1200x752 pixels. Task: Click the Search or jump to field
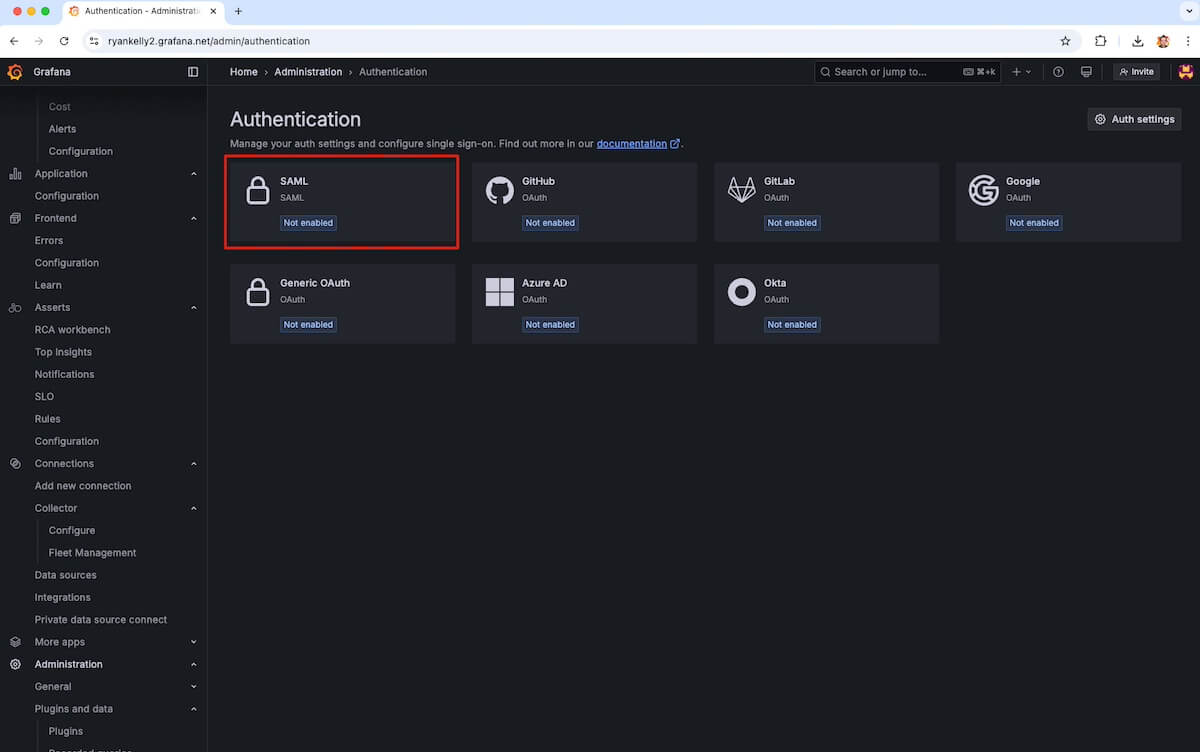tap(908, 72)
